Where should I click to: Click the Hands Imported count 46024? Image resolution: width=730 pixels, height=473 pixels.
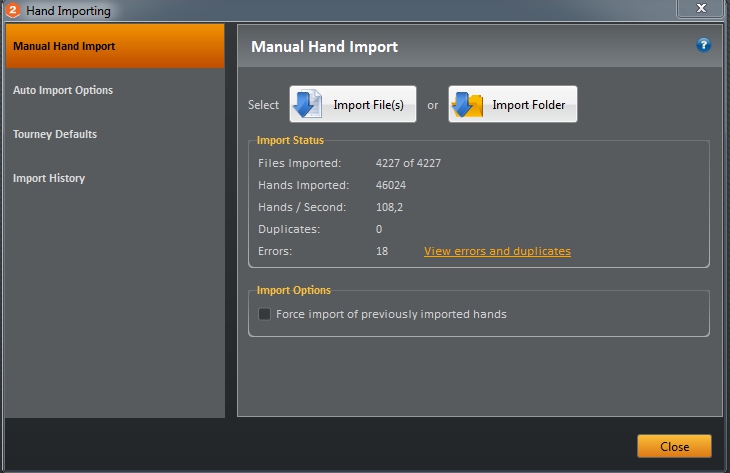[x=390, y=185]
